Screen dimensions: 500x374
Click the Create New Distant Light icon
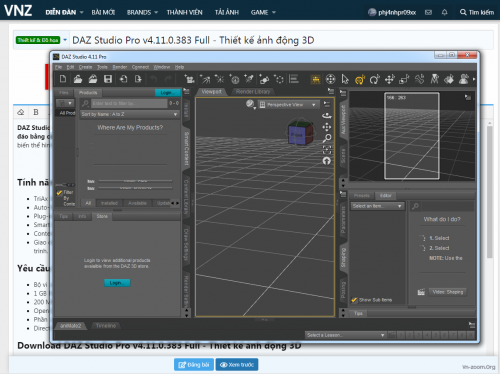coord(234,79)
